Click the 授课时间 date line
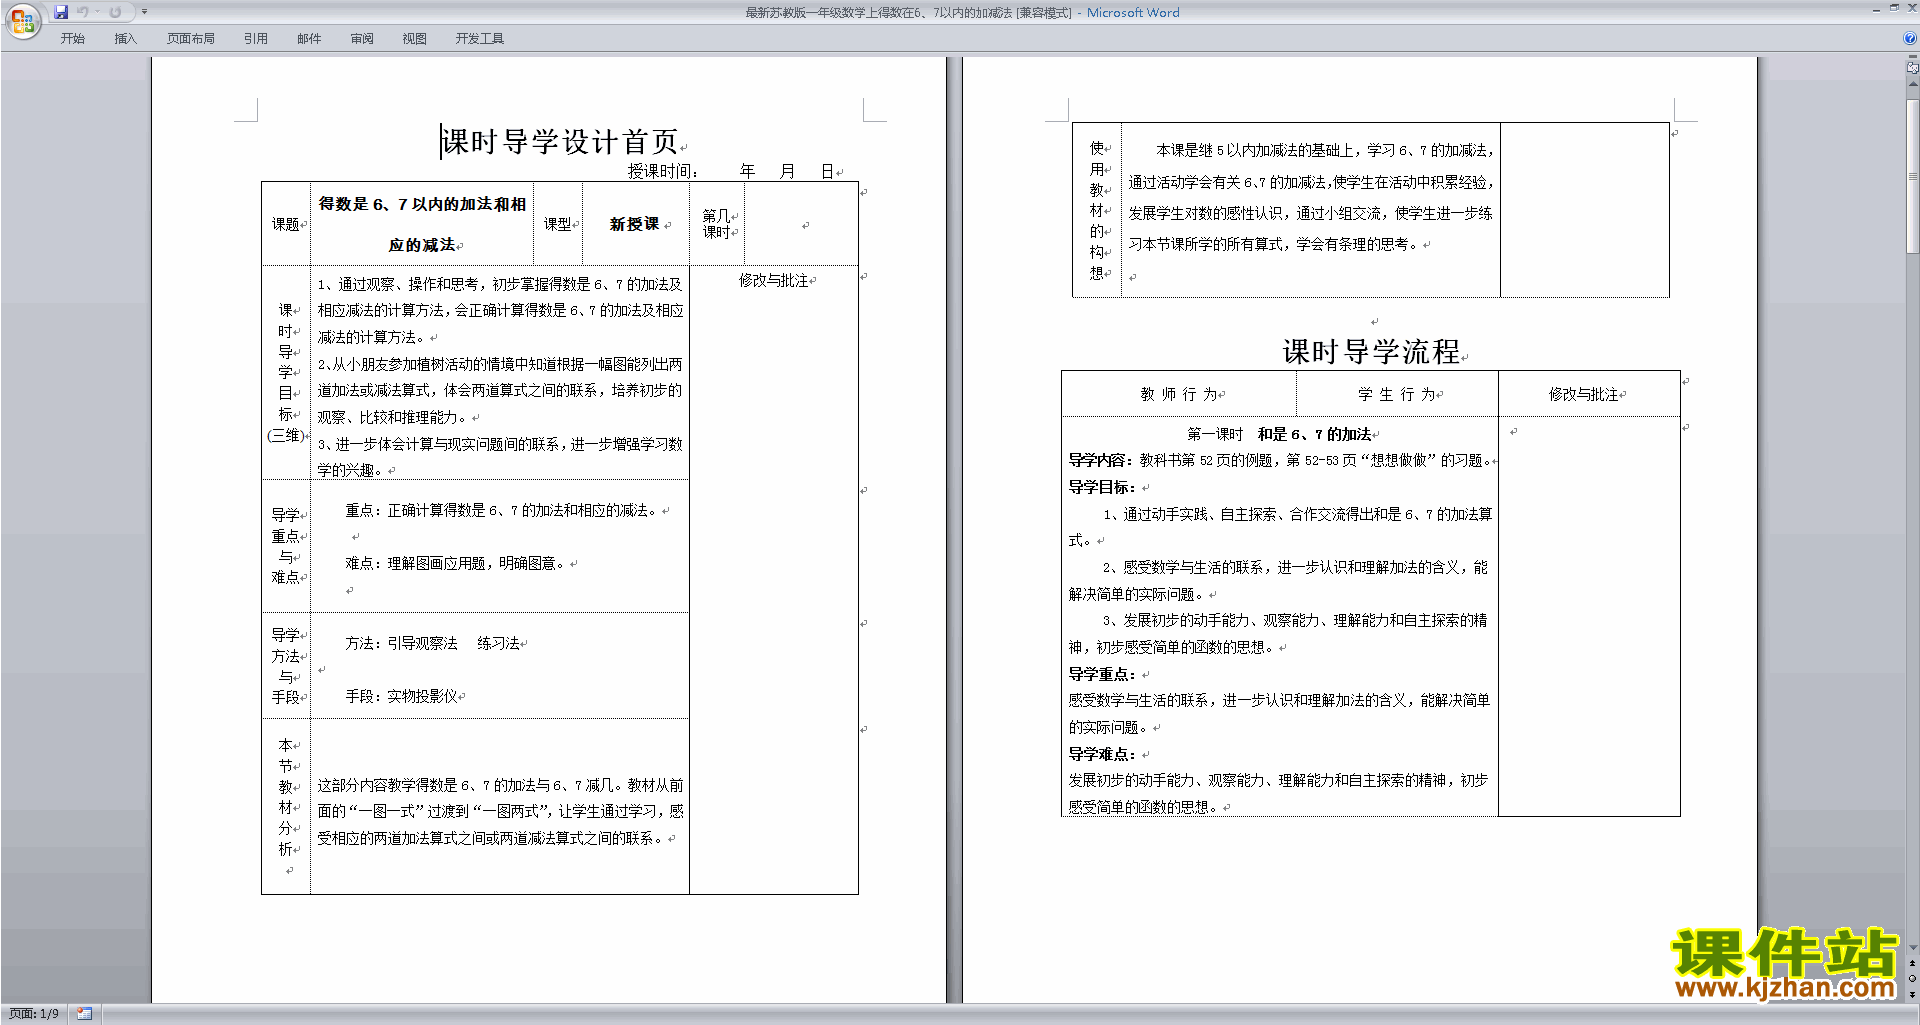 coord(733,171)
